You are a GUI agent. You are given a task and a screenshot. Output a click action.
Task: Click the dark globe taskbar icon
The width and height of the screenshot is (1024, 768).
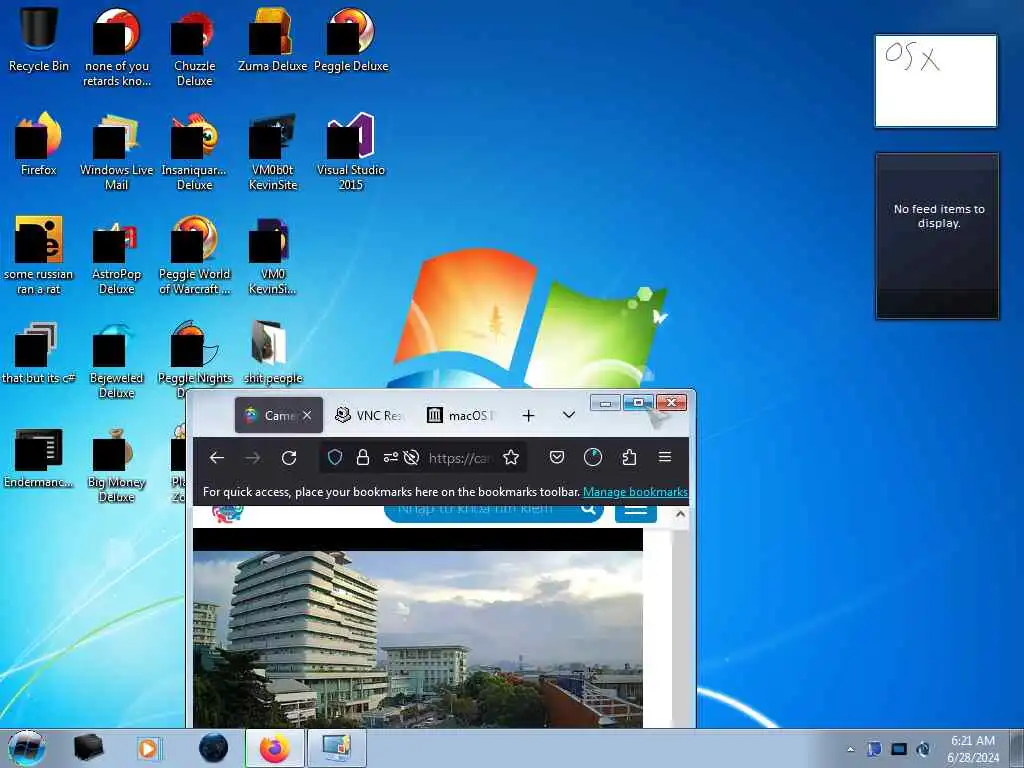tap(213, 748)
